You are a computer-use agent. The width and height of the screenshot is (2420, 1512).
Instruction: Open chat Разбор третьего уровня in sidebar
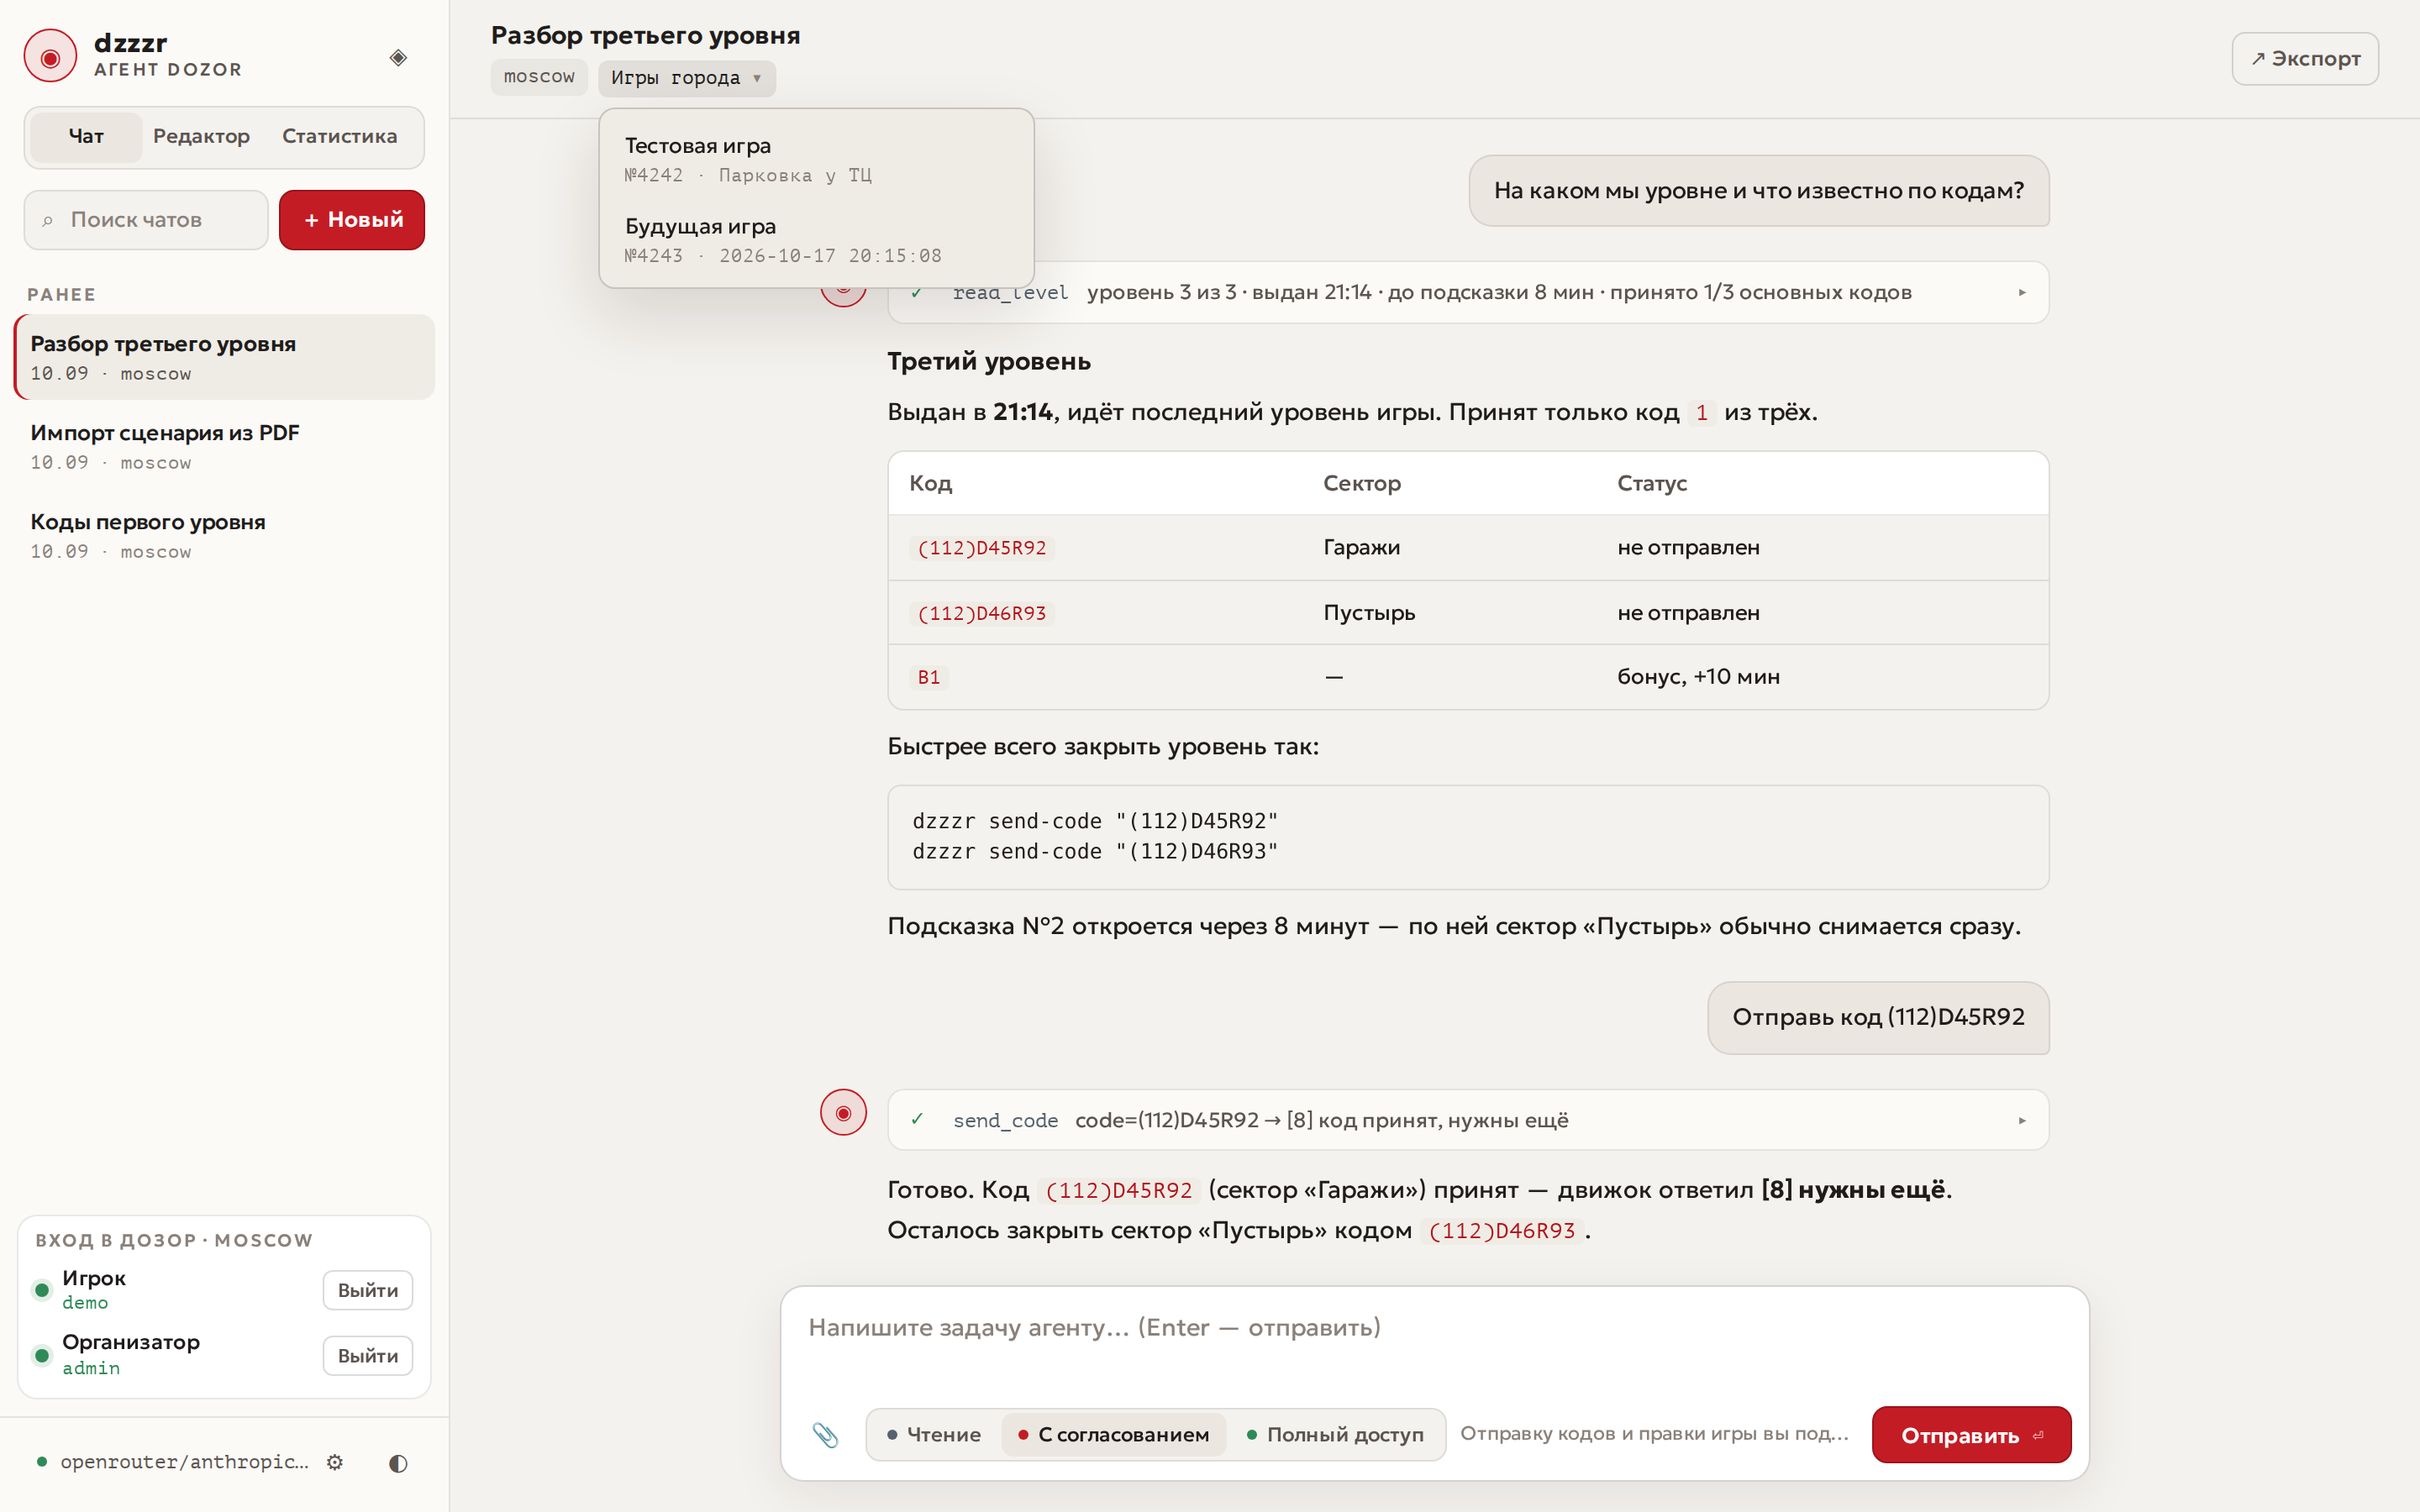tap(225, 357)
